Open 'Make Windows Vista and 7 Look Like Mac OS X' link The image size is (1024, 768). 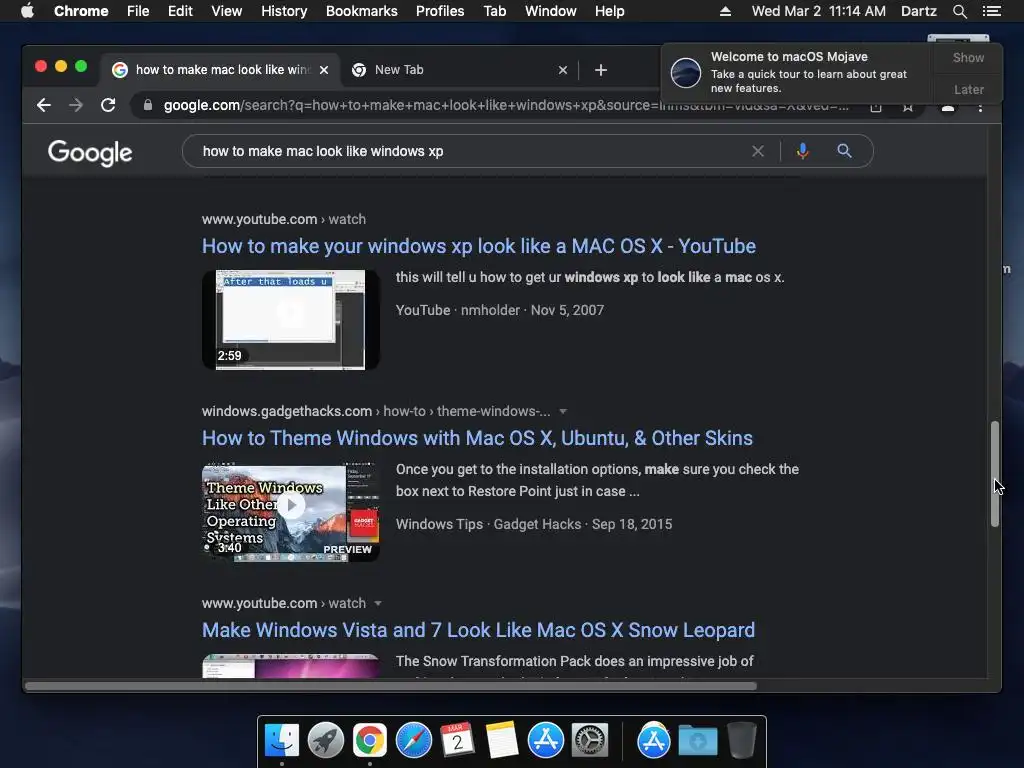click(478, 630)
